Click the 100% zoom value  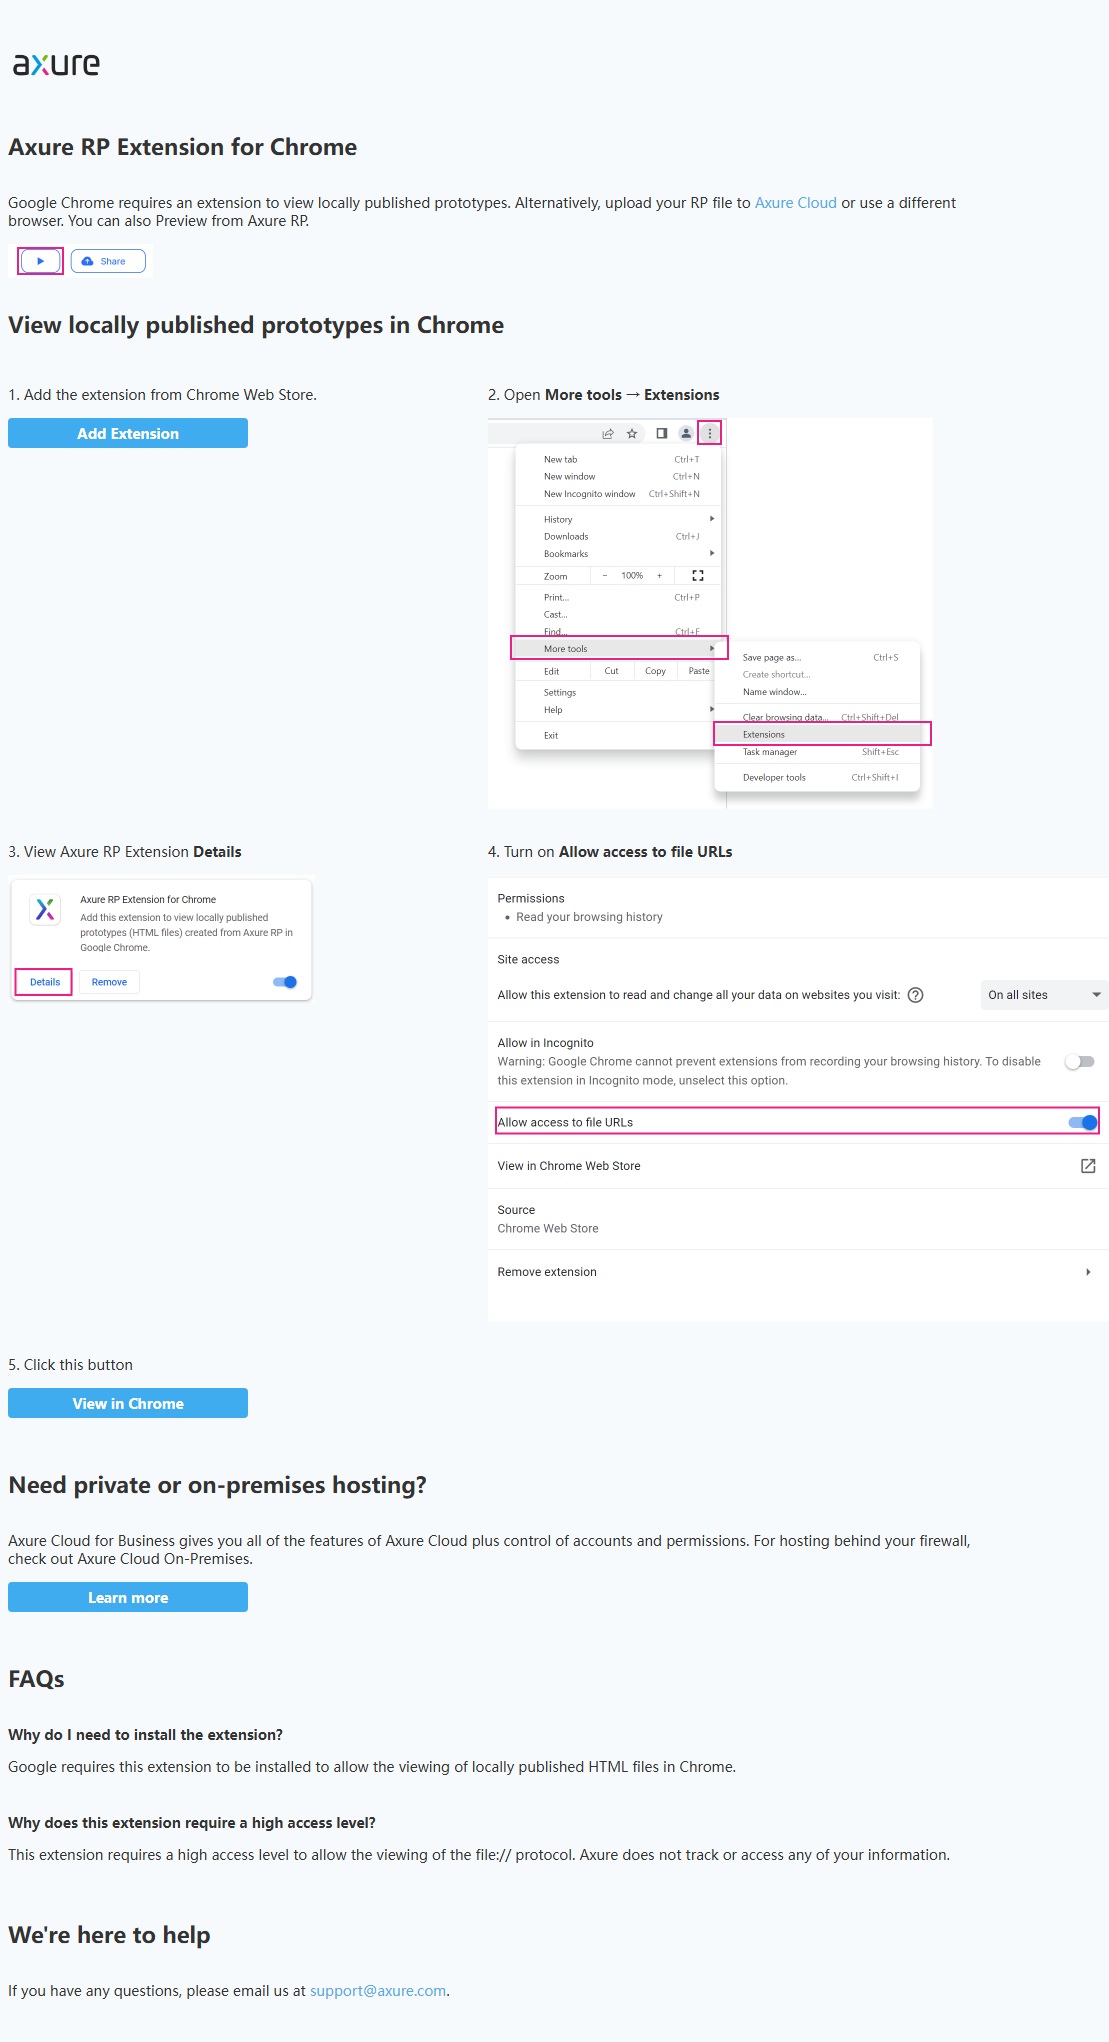click(x=632, y=576)
